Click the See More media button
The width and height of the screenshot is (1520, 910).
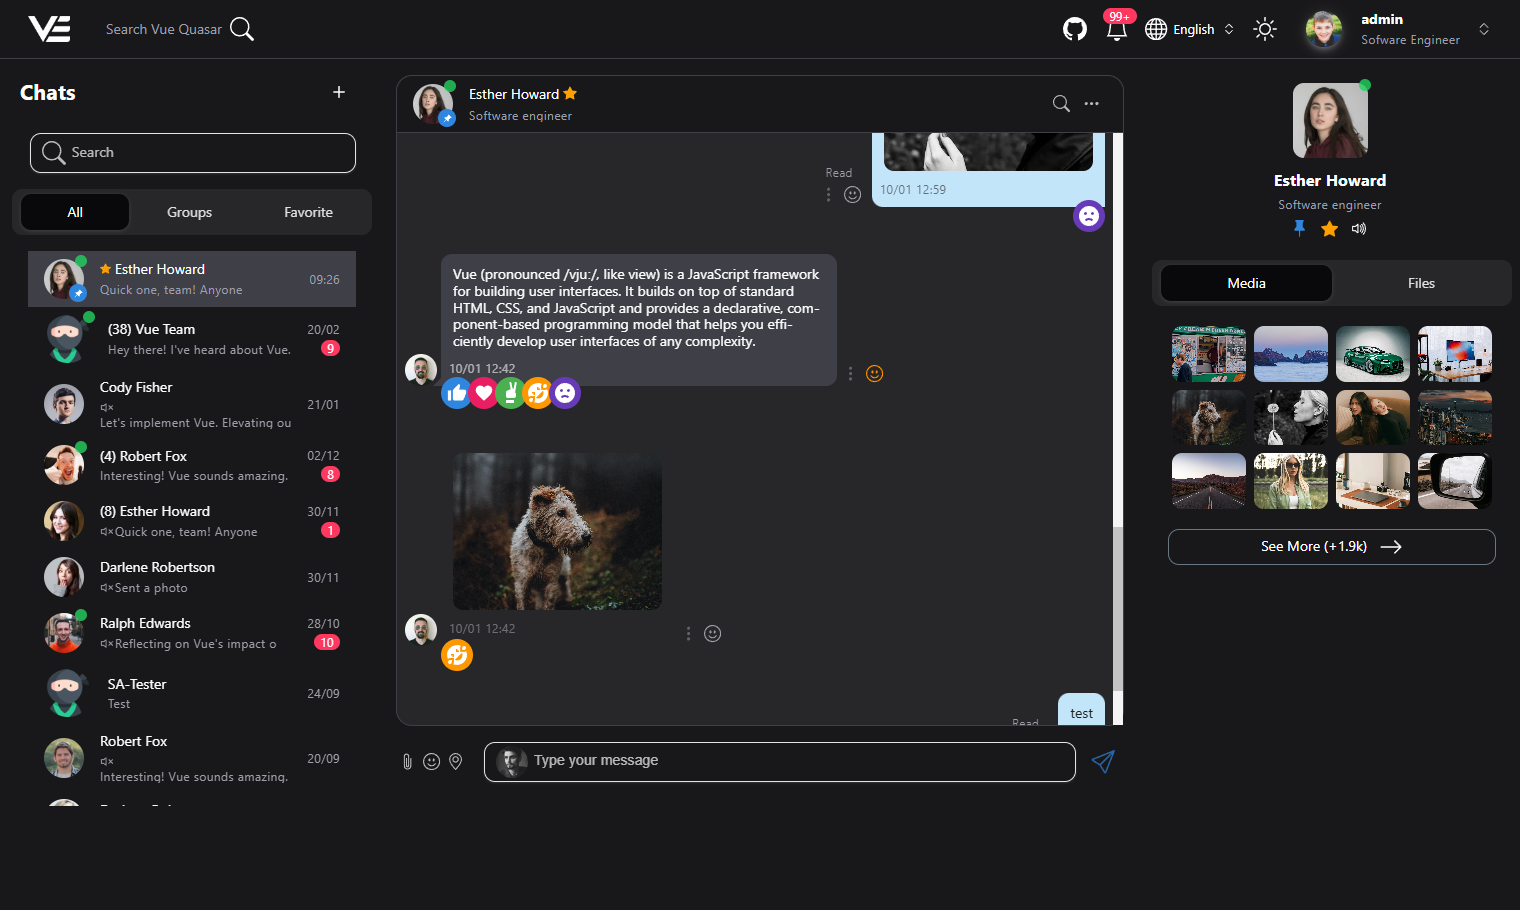tap(1331, 547)
